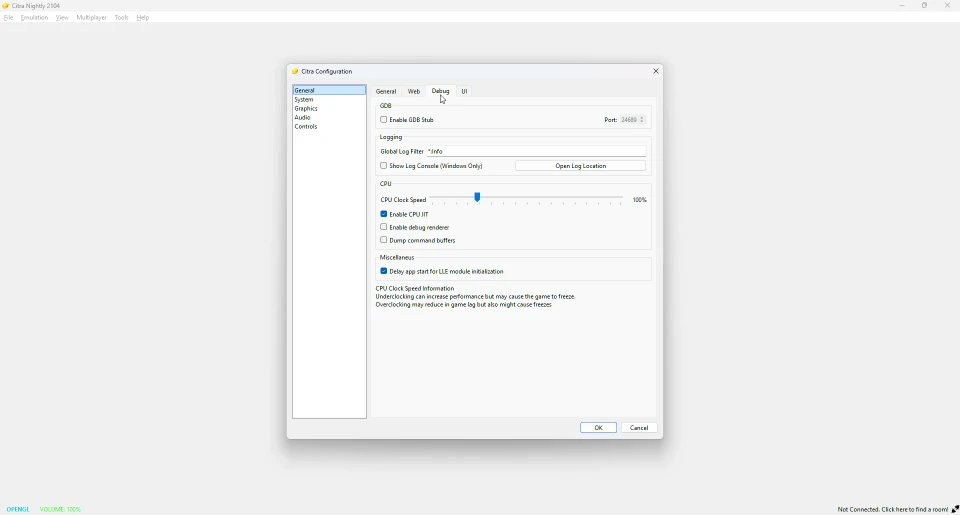Click Cancel in Citra Configuration

pos(639,428)
